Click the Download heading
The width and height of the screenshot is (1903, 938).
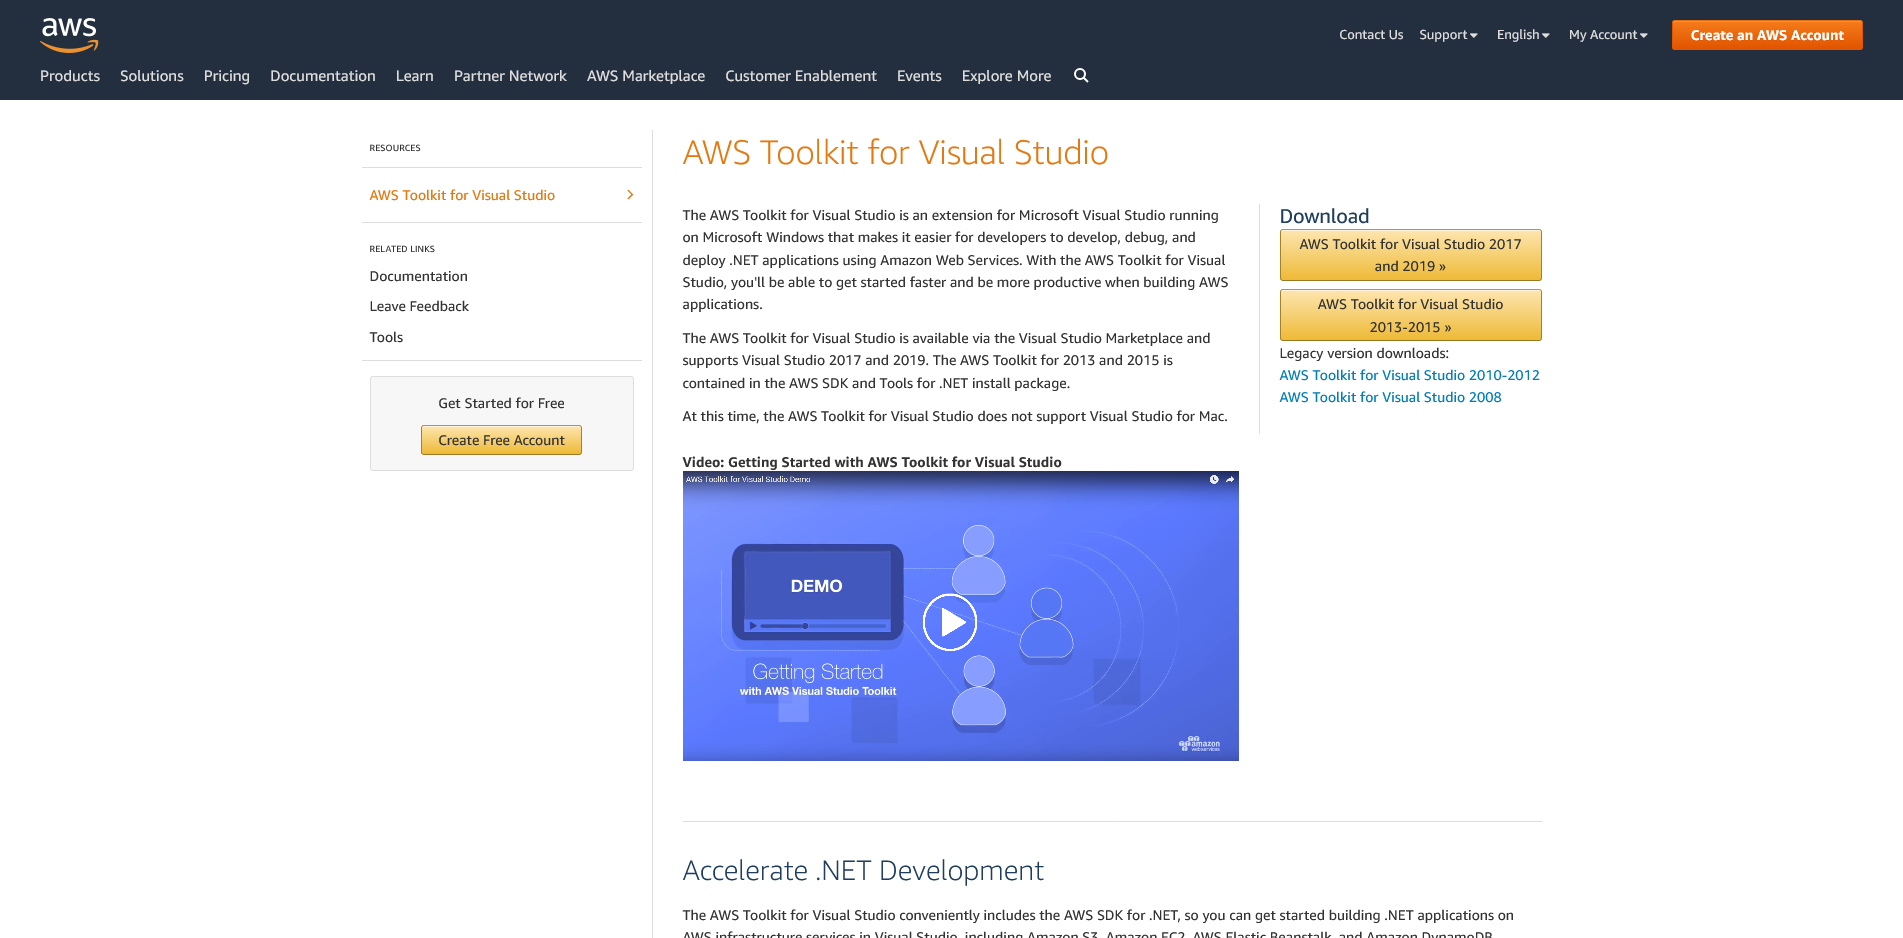1324,216
